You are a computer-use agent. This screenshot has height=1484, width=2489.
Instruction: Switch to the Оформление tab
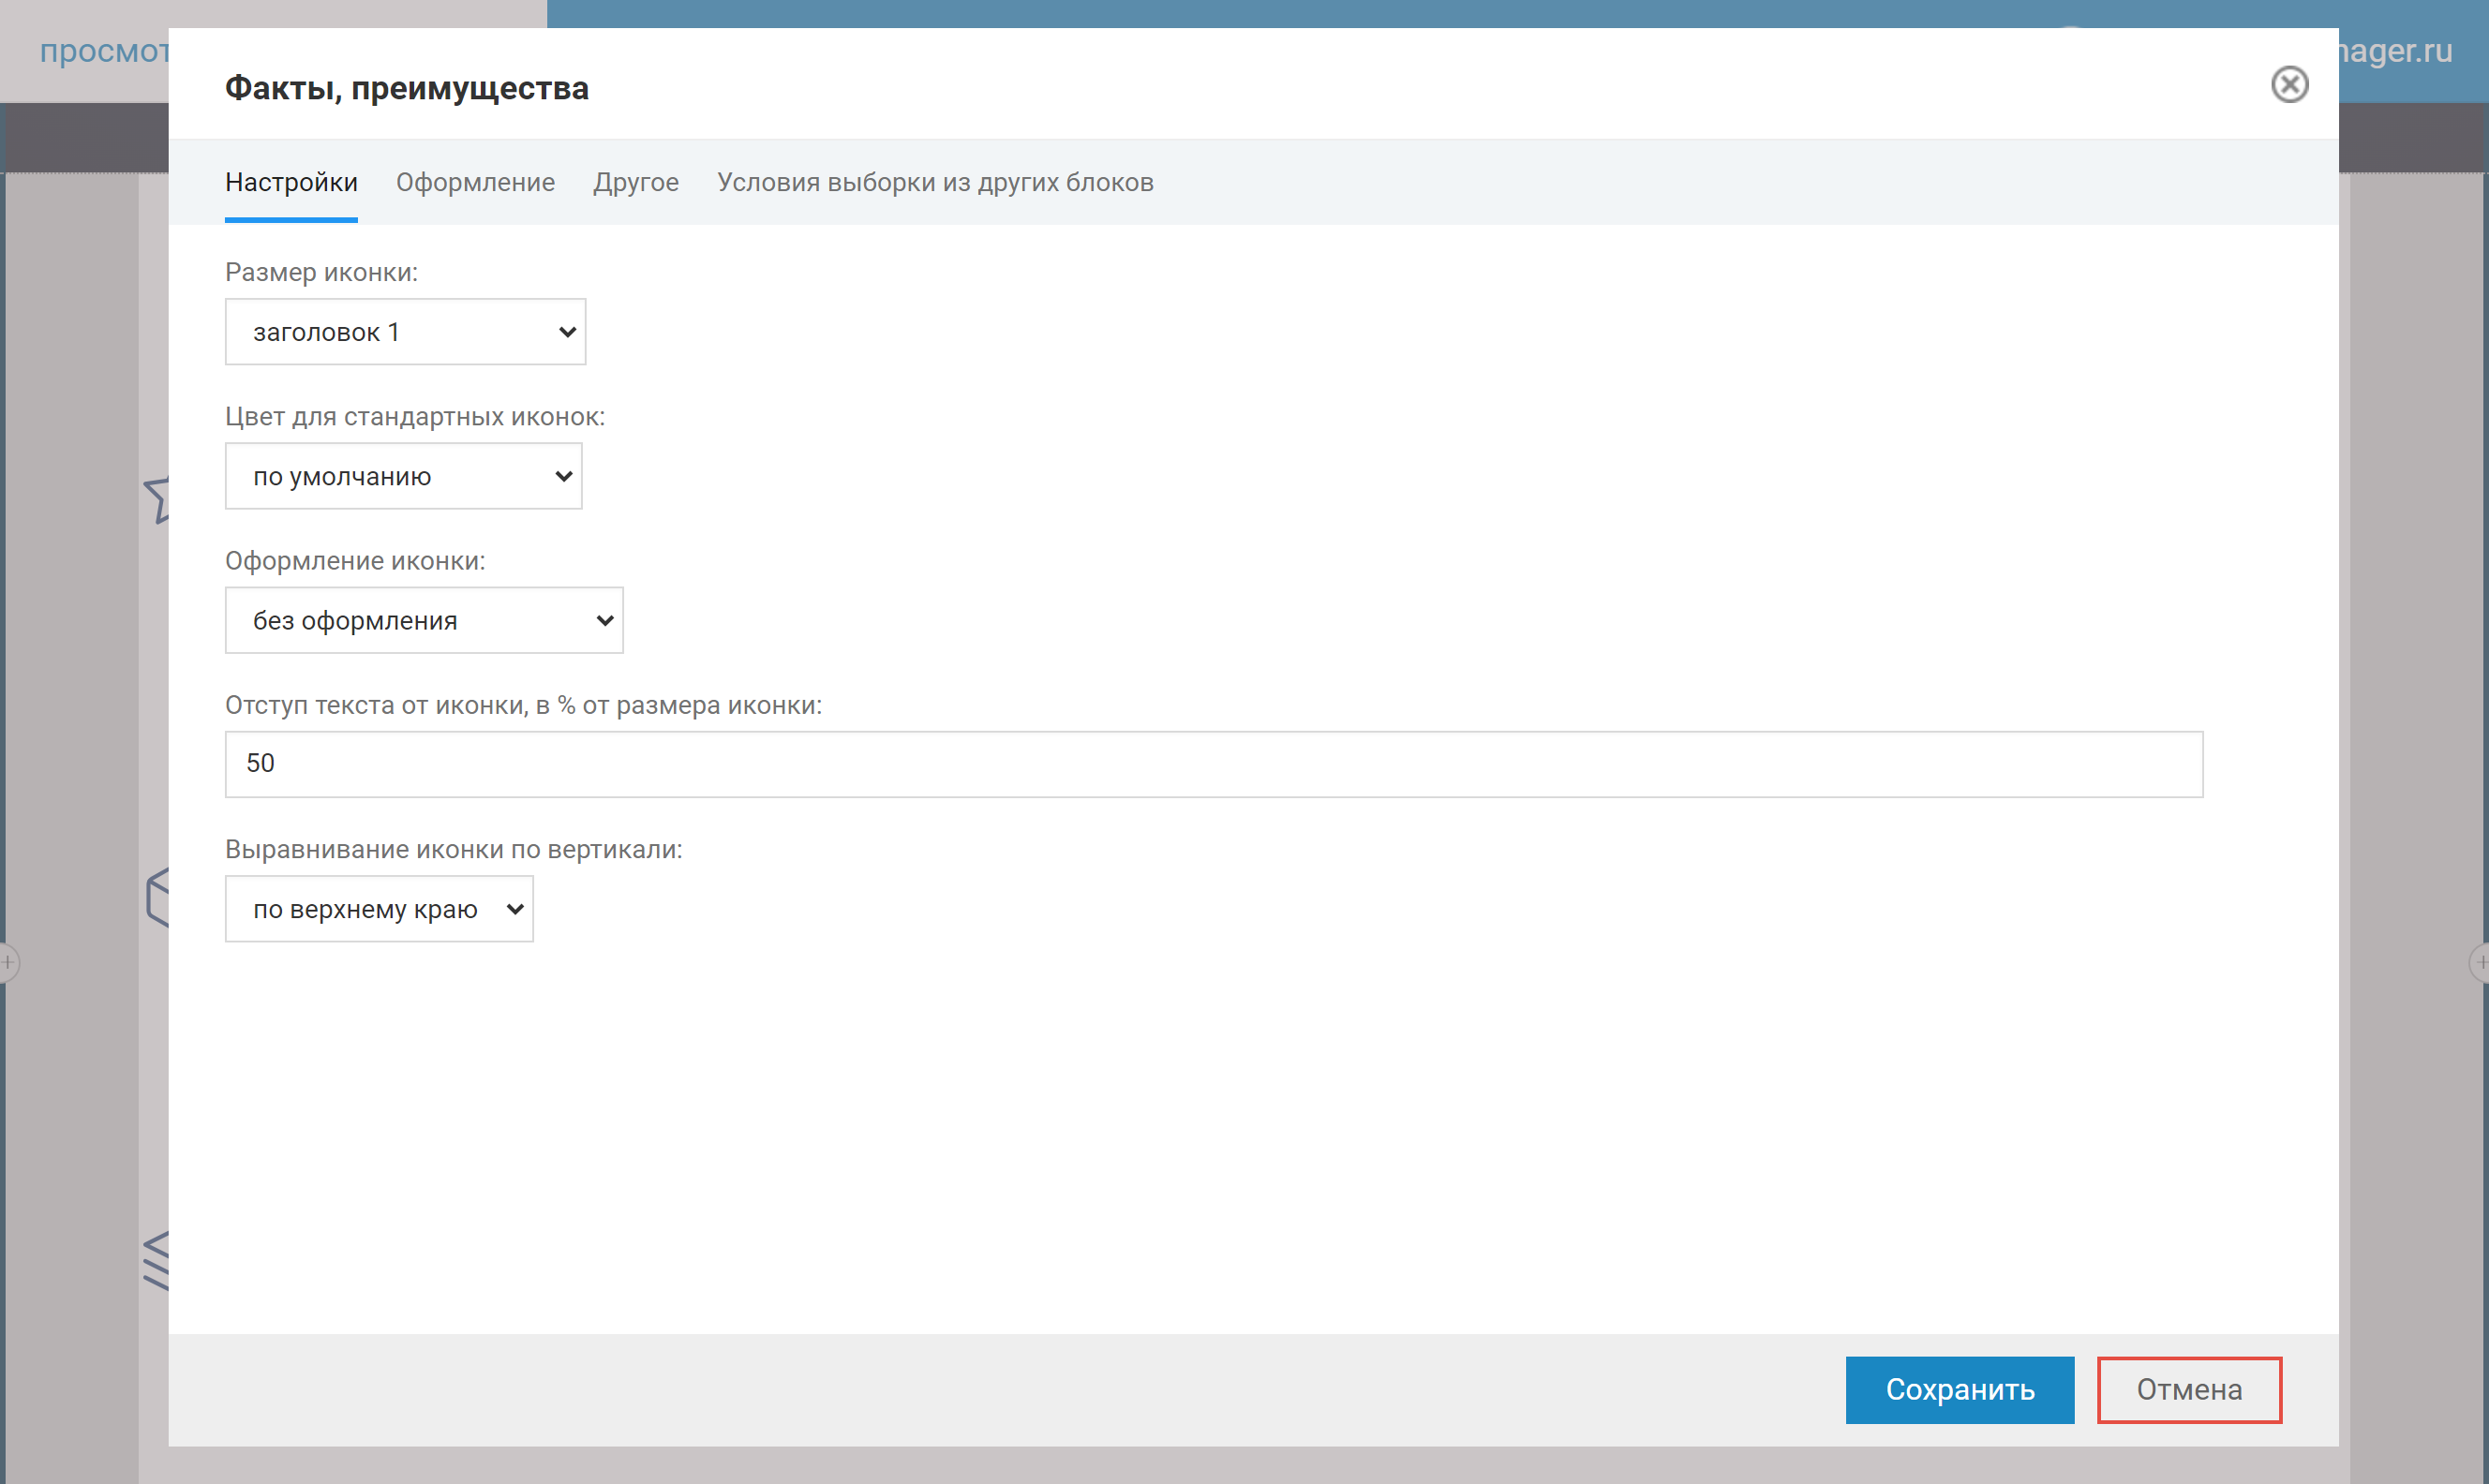[475, 182]
